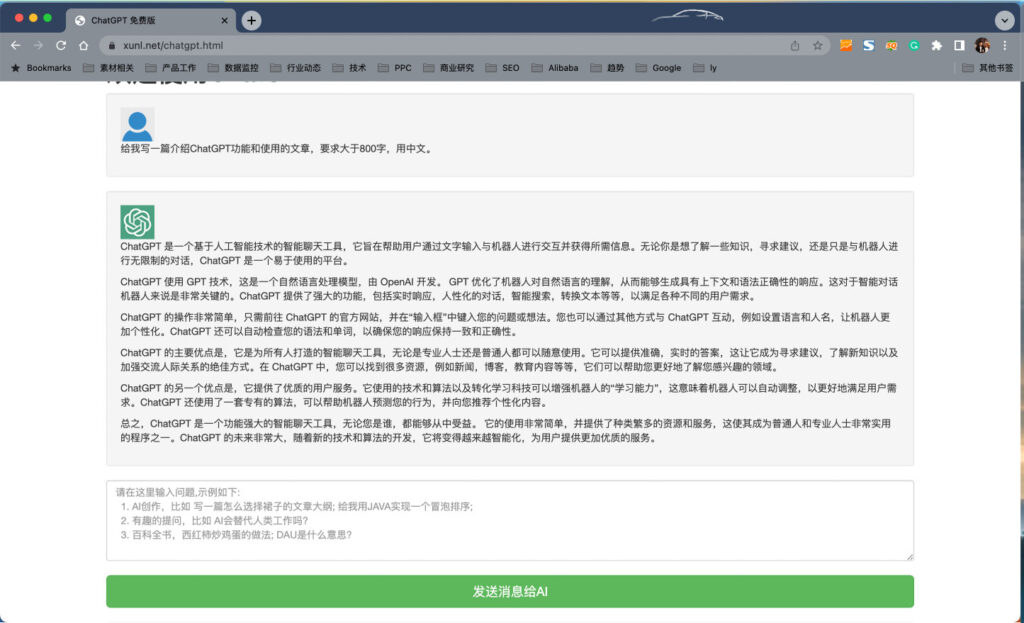Image resolution: width=1024 pixels, height=623 pixels.
Task: Open the 素材相关 bookmark folder
Action: coord(108,68)
